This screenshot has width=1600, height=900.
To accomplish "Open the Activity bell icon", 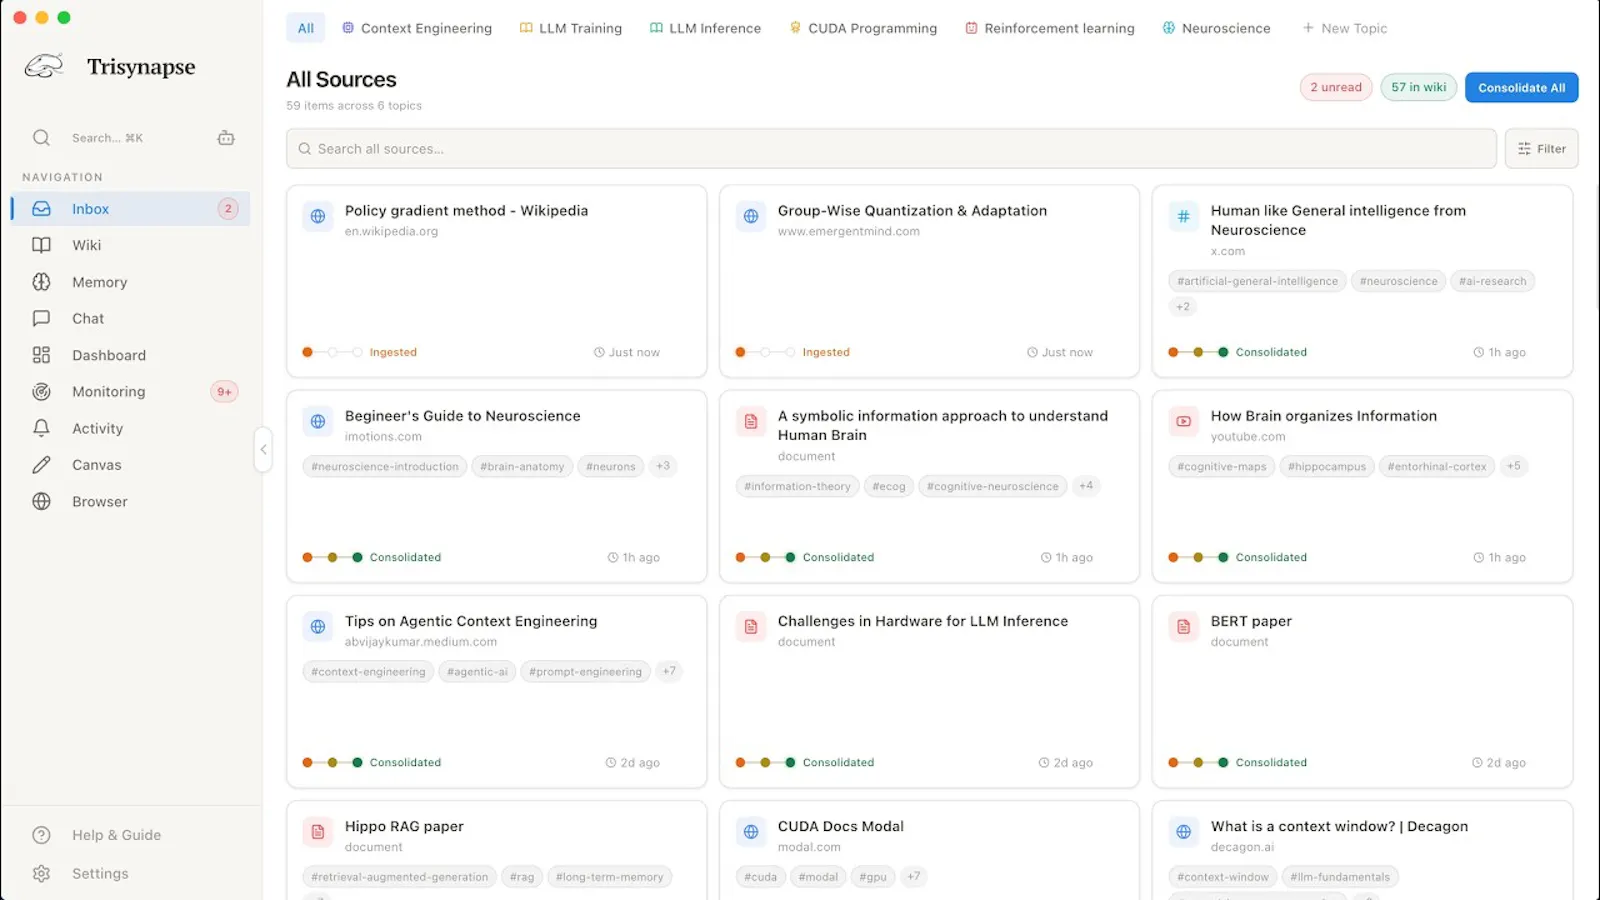I will click(41, 428).
